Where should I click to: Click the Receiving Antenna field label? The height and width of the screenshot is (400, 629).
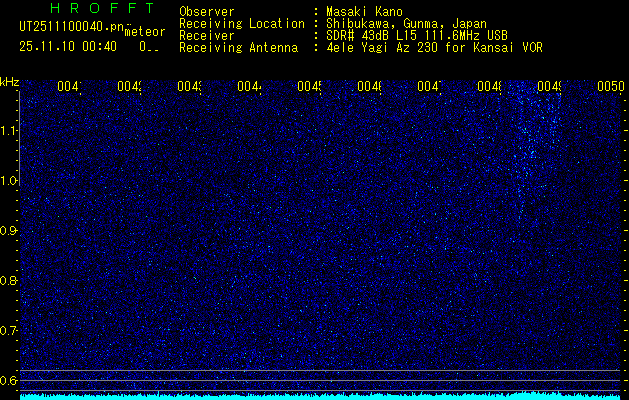click(238, 47)
